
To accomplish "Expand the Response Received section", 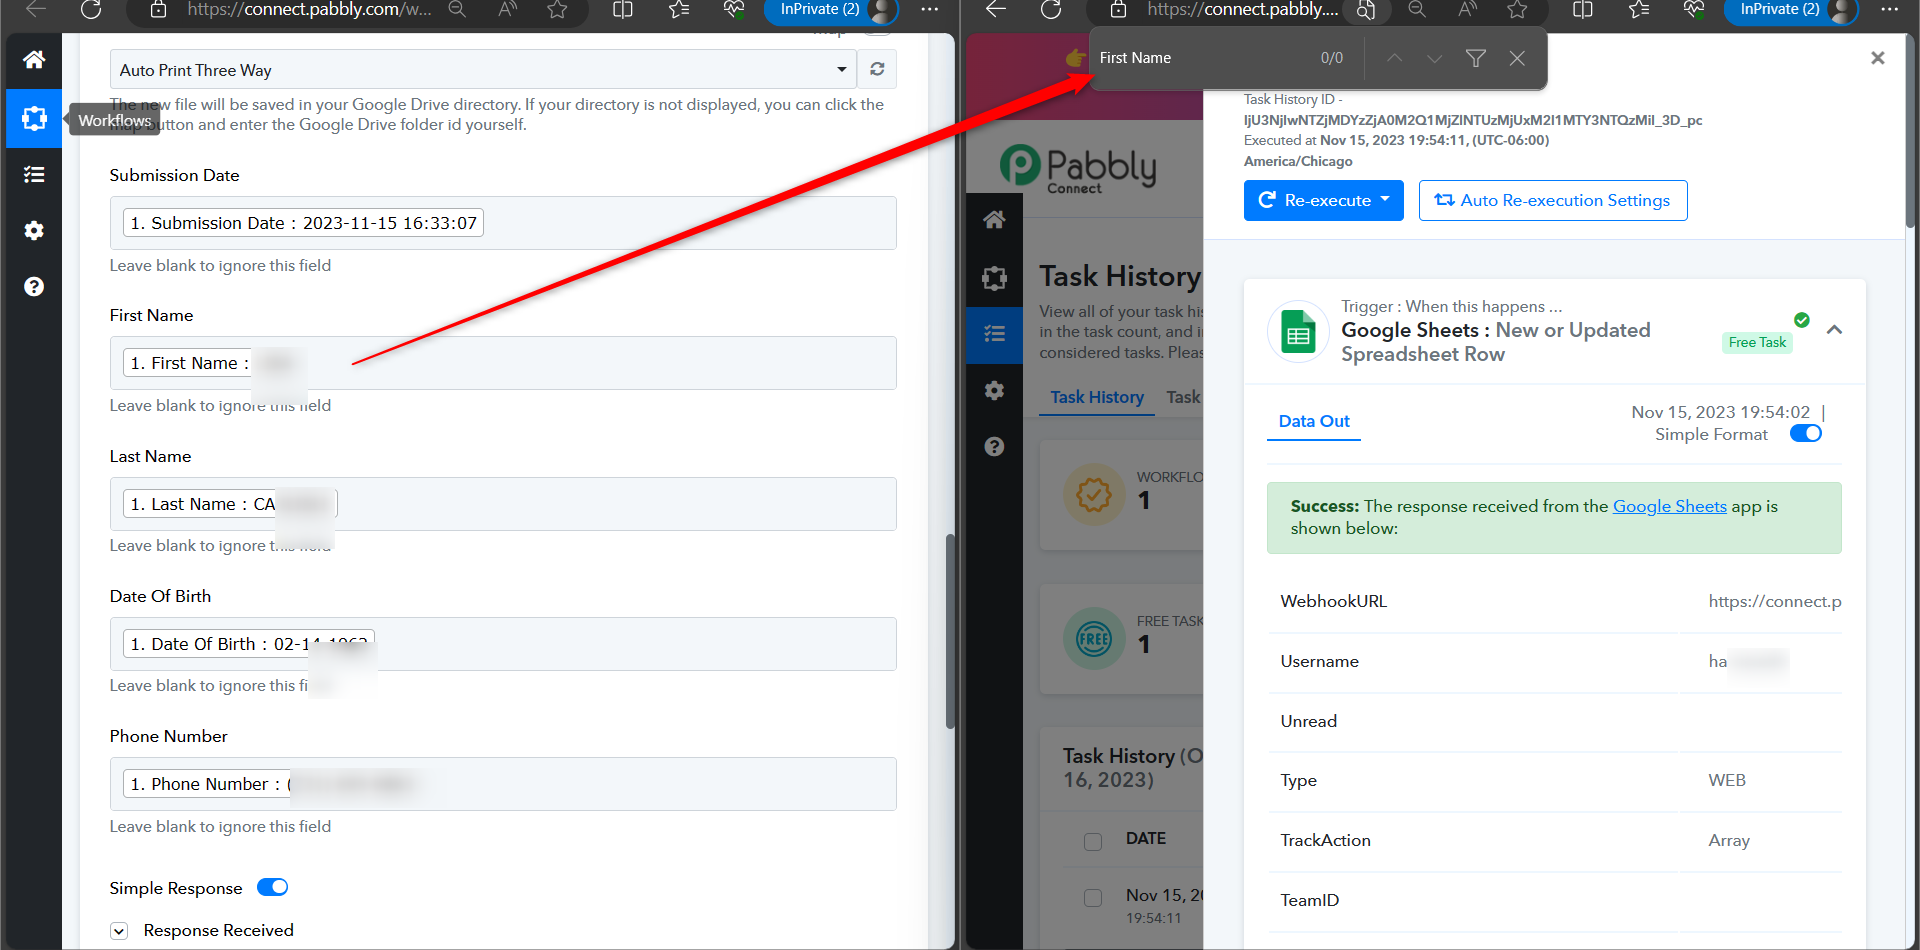I will point(119,931).
